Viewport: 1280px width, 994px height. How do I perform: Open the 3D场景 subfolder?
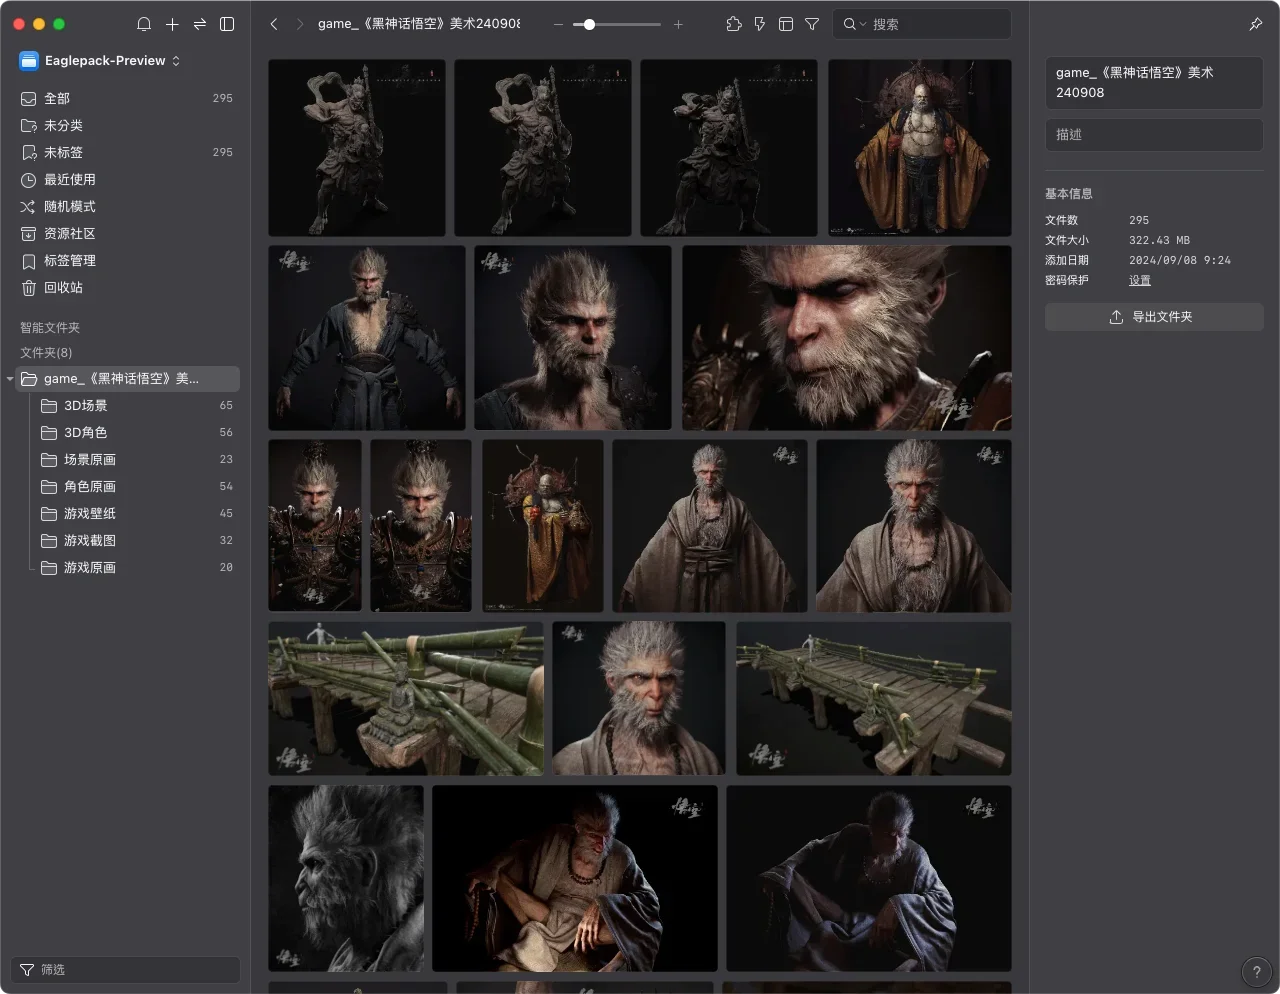tap(136, 405)
